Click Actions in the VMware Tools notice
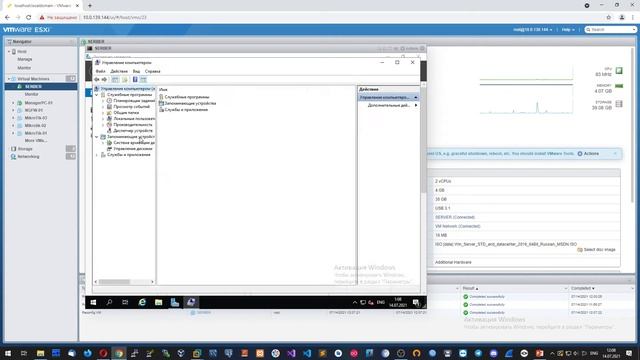This screenshot has width=640, height=360. (588, 154)
